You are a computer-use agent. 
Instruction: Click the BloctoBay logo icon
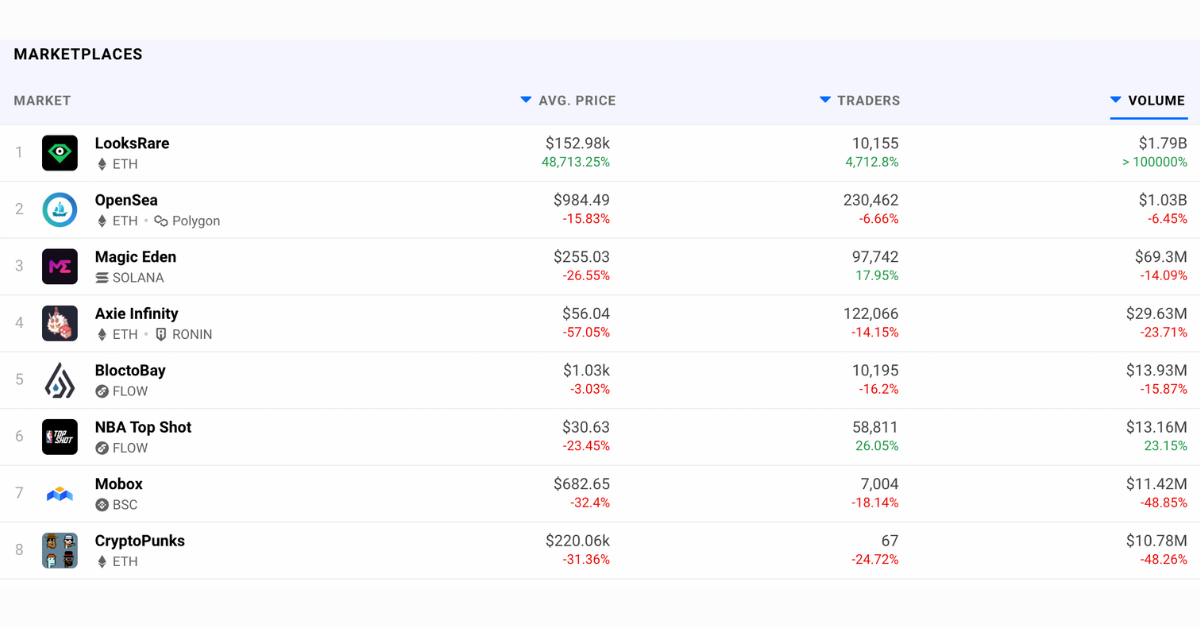60,380
